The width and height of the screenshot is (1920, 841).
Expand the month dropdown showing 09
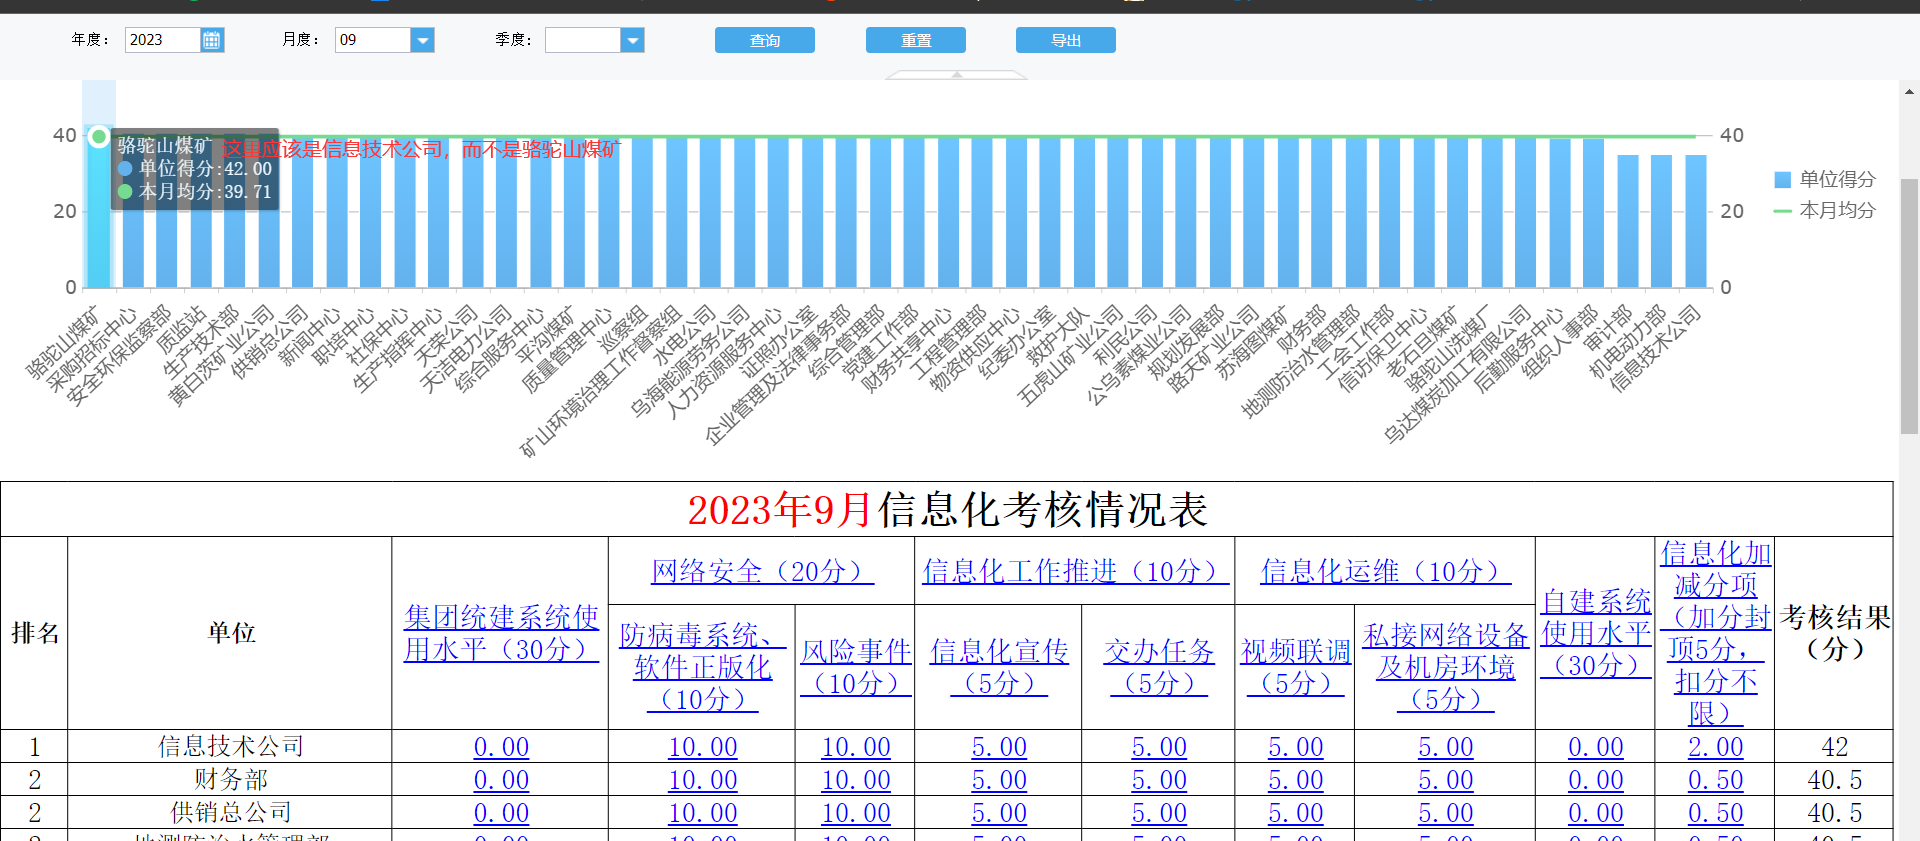tap(423, 40)
